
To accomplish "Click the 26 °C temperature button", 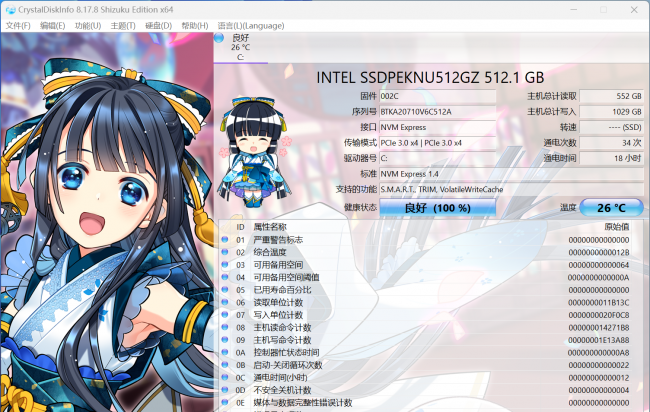I will [x=611, y=208].
